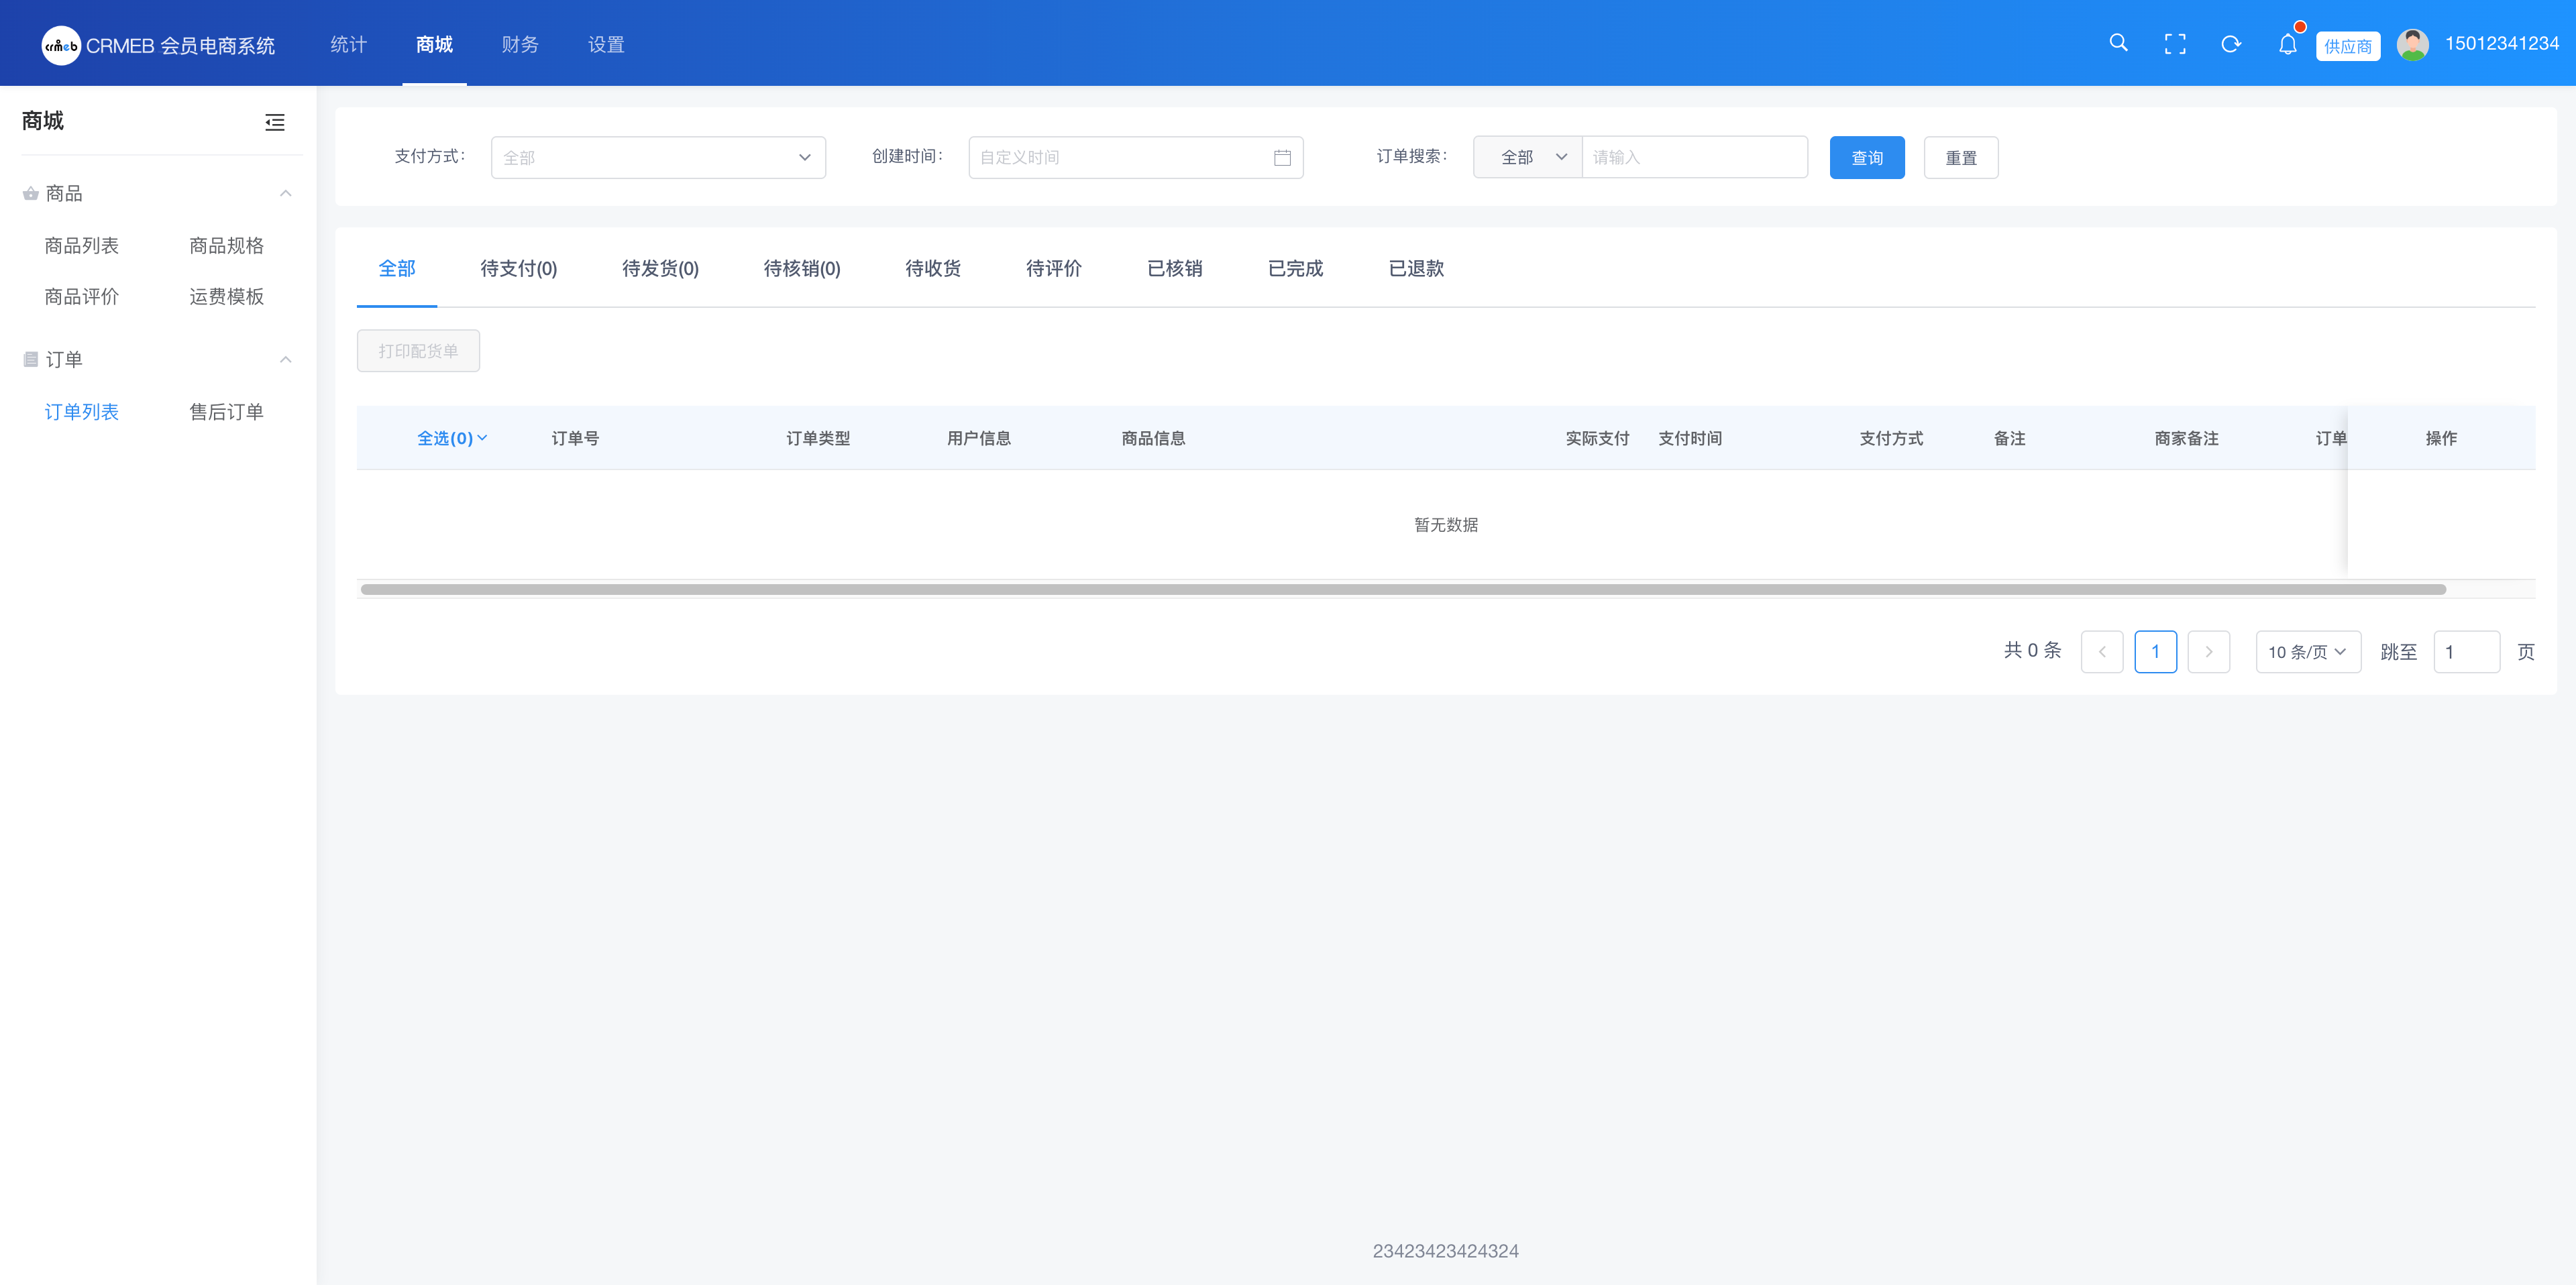2576x1285 pixels.
Task: Open the 全选(0) selection dropdown
Action: point(452,438)
